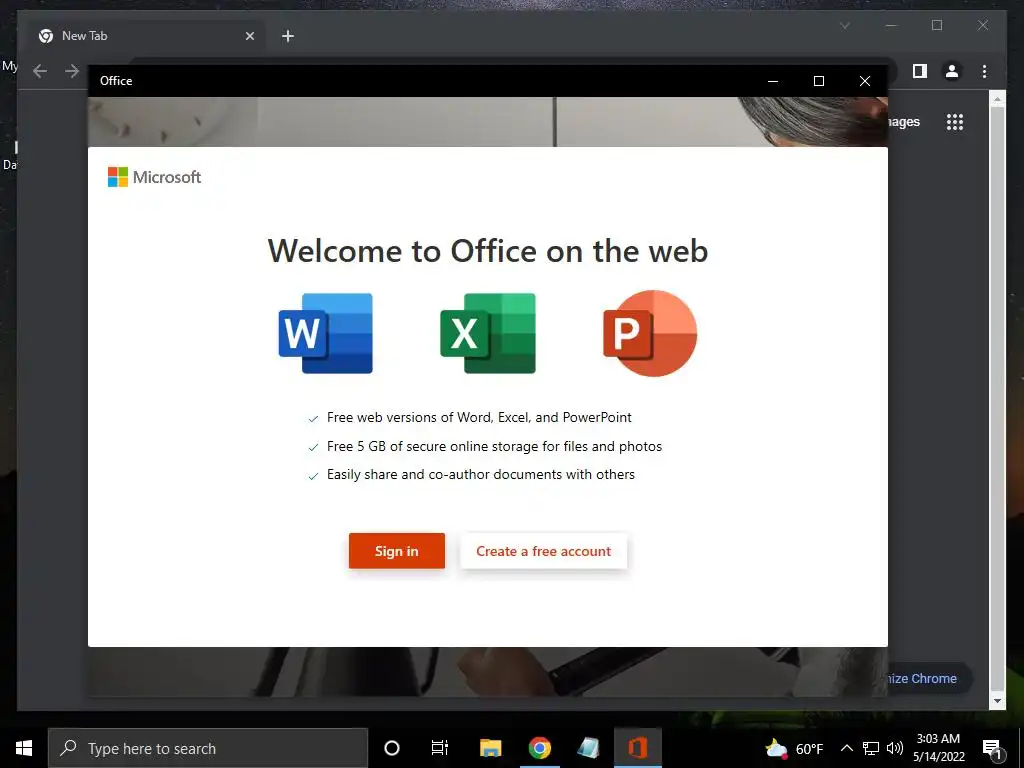Viewport: 1024px width, 768px height.
Task: Show hidden system tray icons
Action: [x=846, y=748]
